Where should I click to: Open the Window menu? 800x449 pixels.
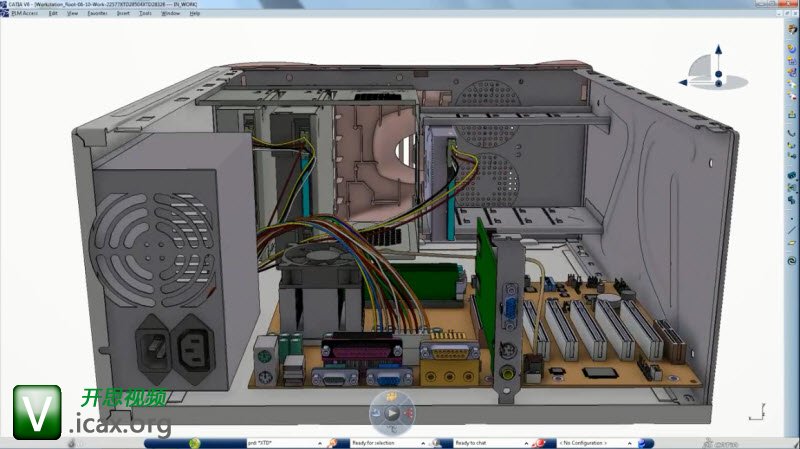pos(170,13)
